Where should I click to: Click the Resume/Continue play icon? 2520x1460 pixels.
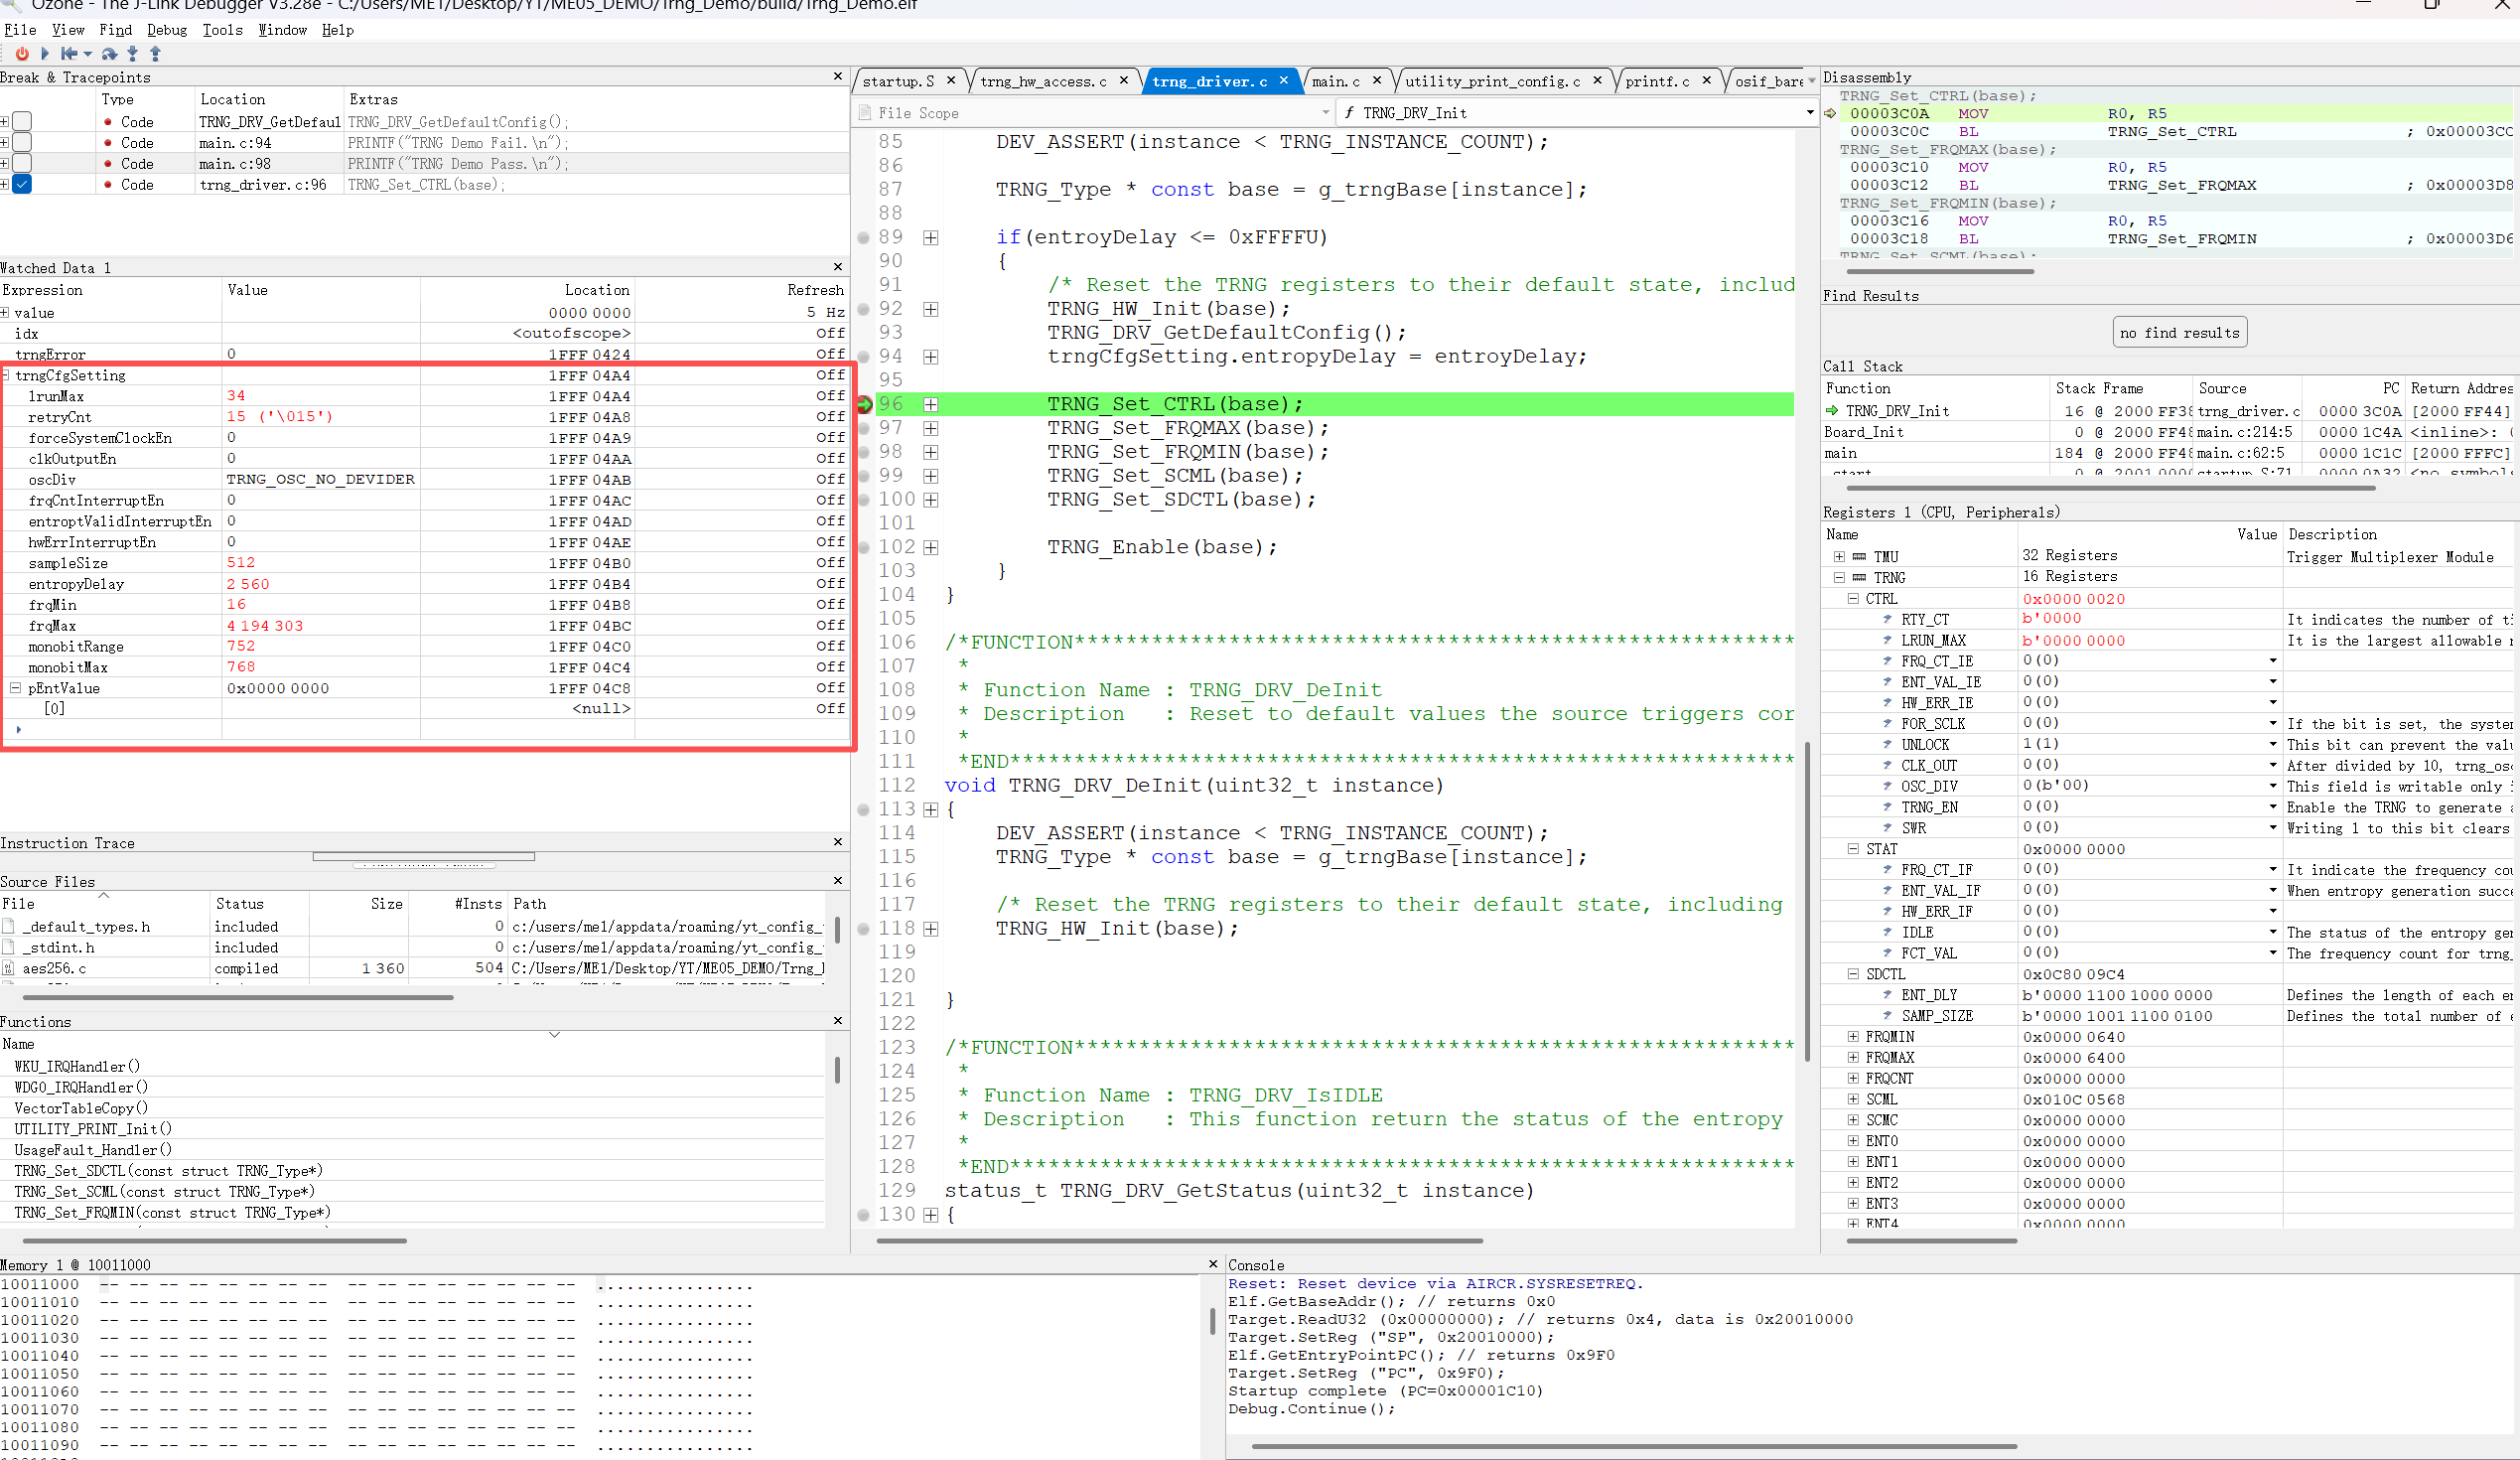pos(45,54)
